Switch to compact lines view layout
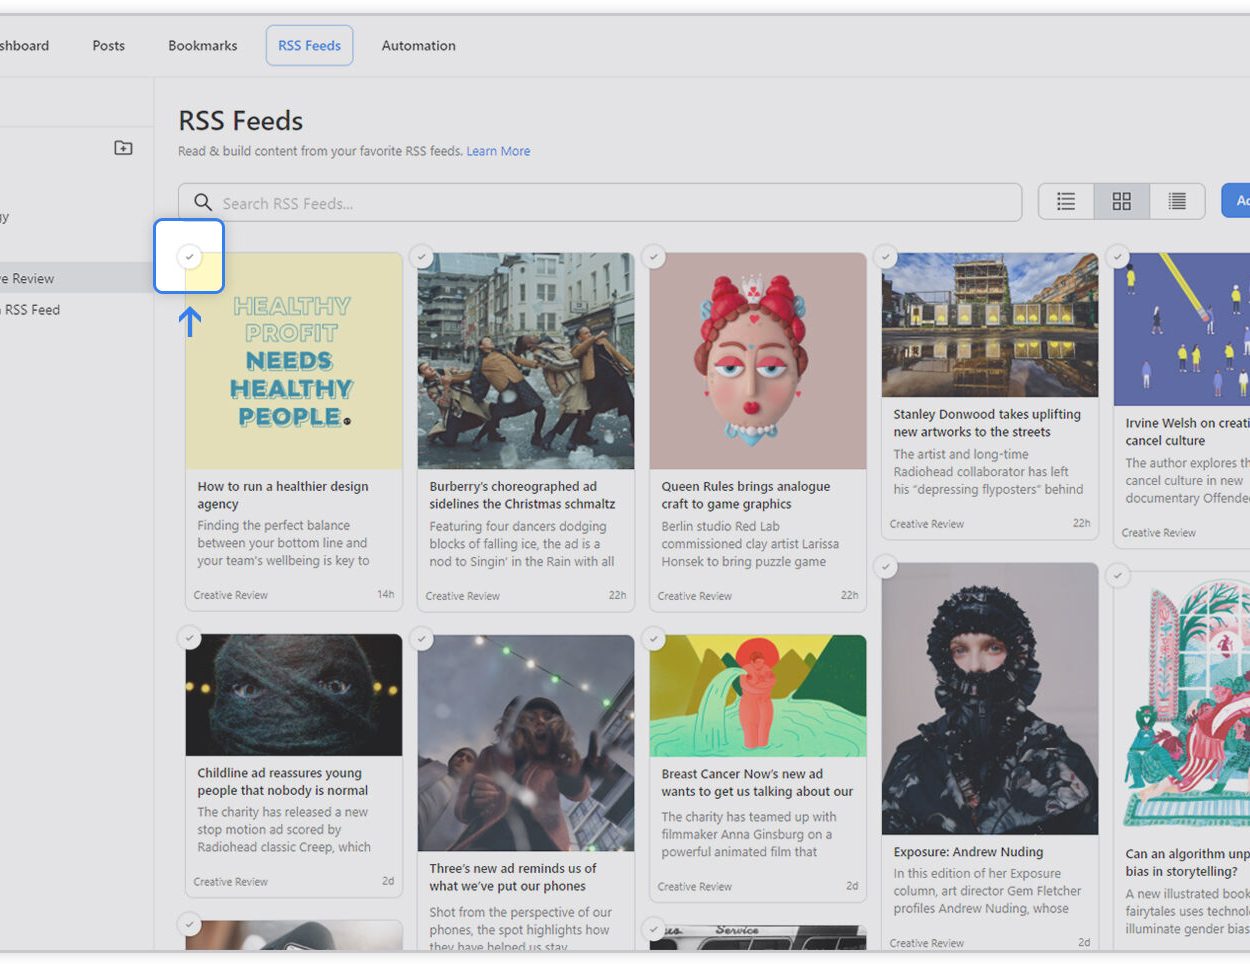This screenshot has height=964, width=1250. (x=1177, y=201)
